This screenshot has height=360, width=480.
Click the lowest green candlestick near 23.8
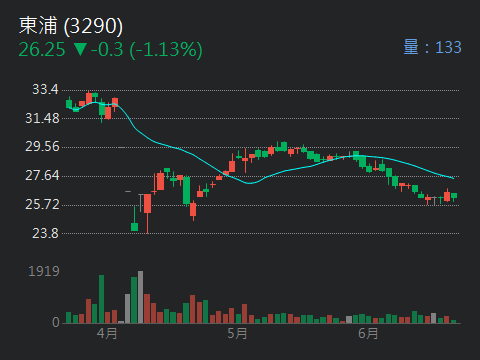(134, 219)
